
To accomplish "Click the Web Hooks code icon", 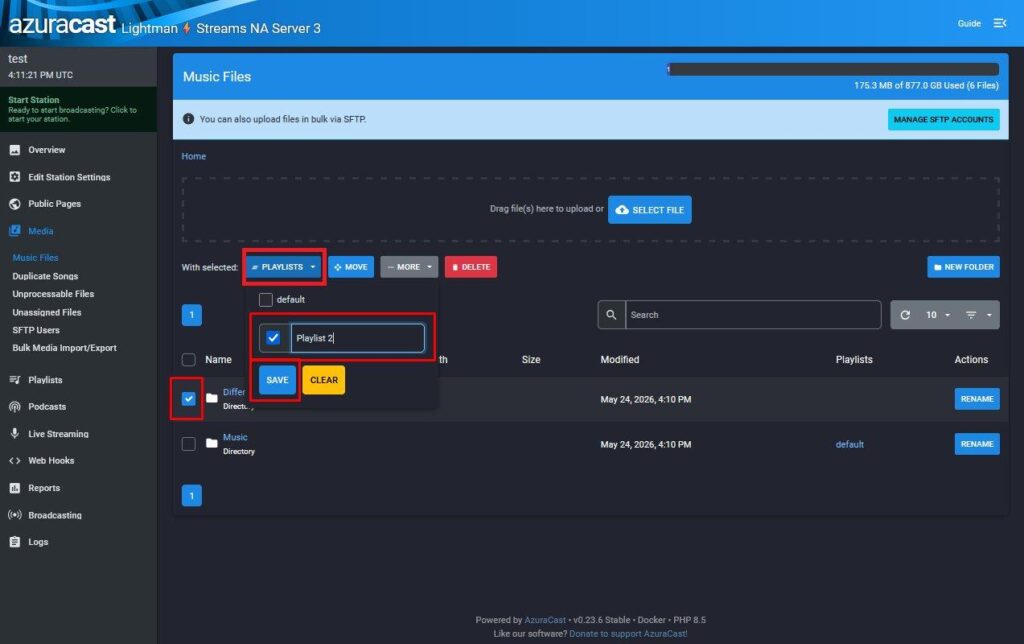I will [14, 460].
